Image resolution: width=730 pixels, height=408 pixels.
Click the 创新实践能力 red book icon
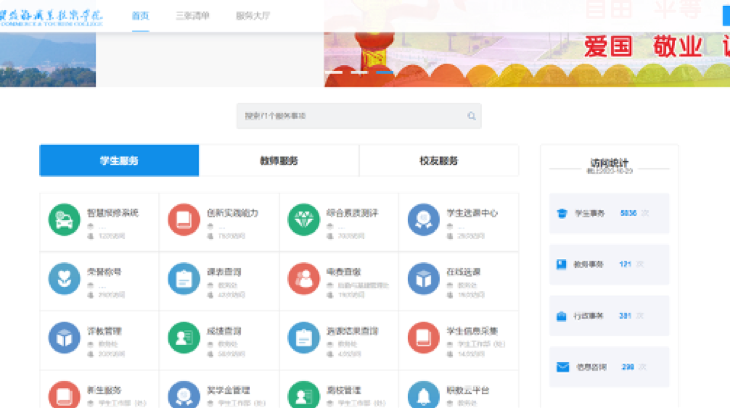[184, 220]
